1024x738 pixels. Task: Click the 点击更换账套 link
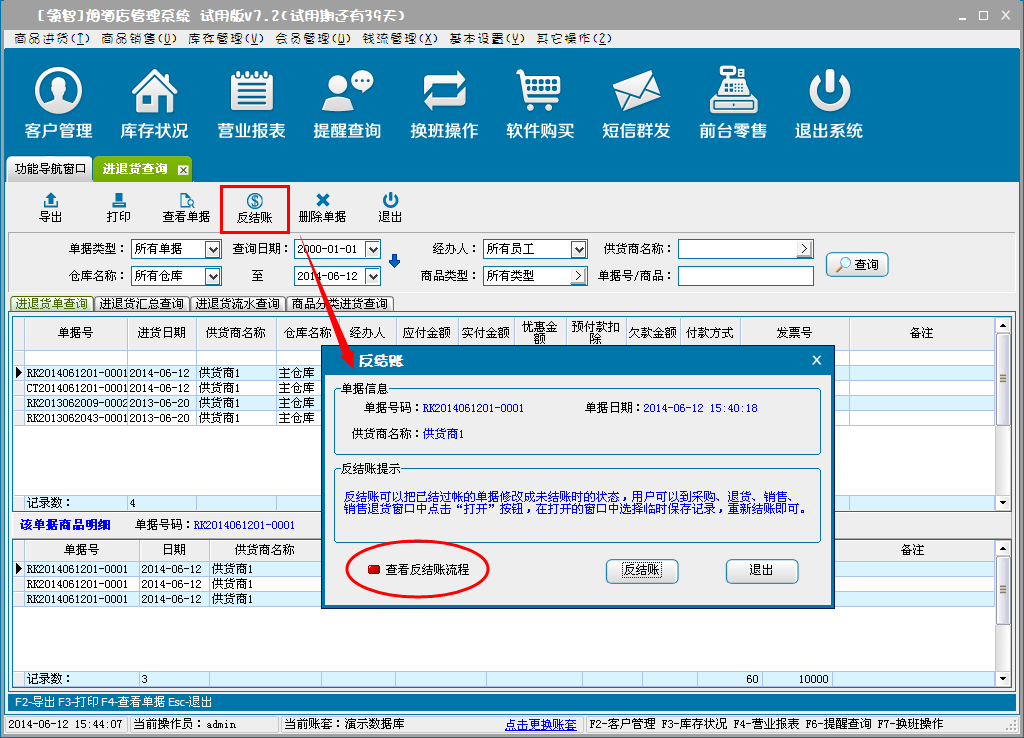pyautogui.click(x=540, y=724)
